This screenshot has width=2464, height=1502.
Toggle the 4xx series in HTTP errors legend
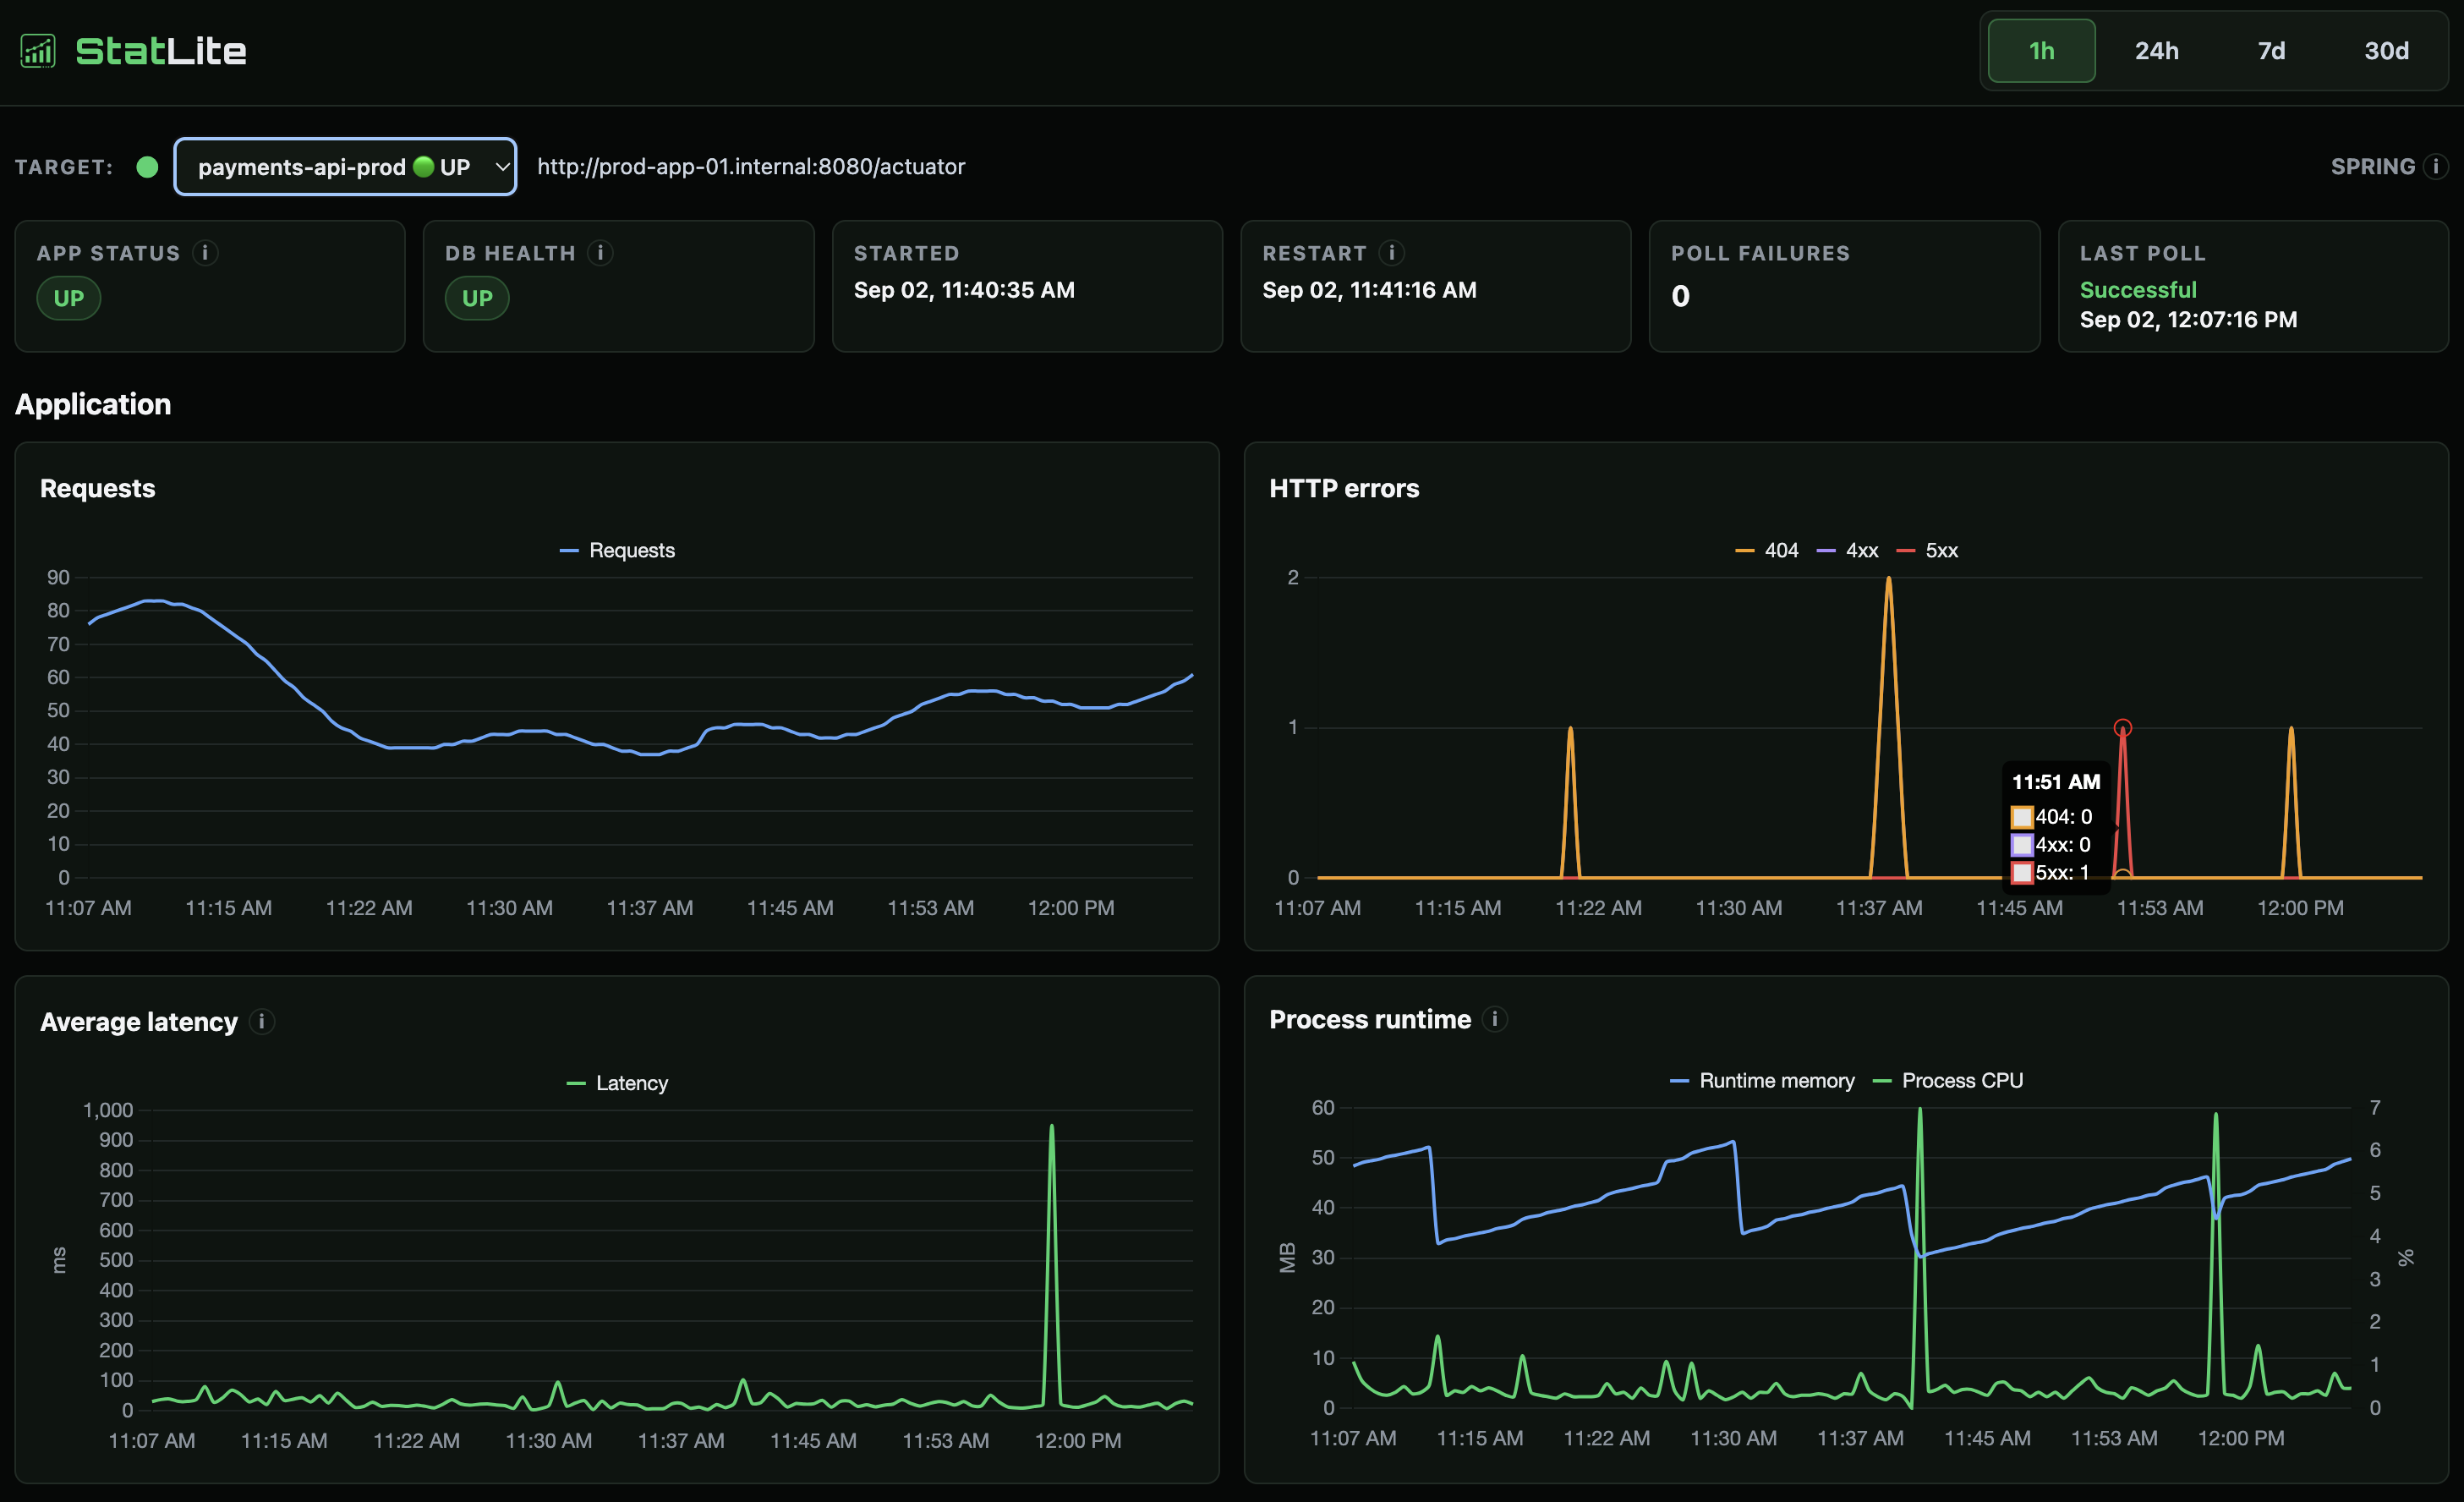coord(1847,550)
